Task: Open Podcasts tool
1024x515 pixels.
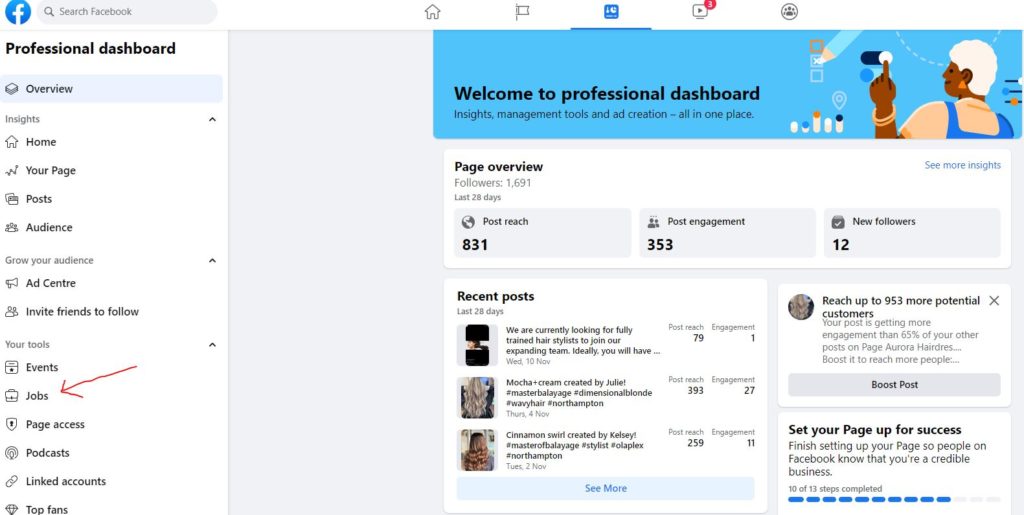Action: pyautogui.click(x=112, y=452)
